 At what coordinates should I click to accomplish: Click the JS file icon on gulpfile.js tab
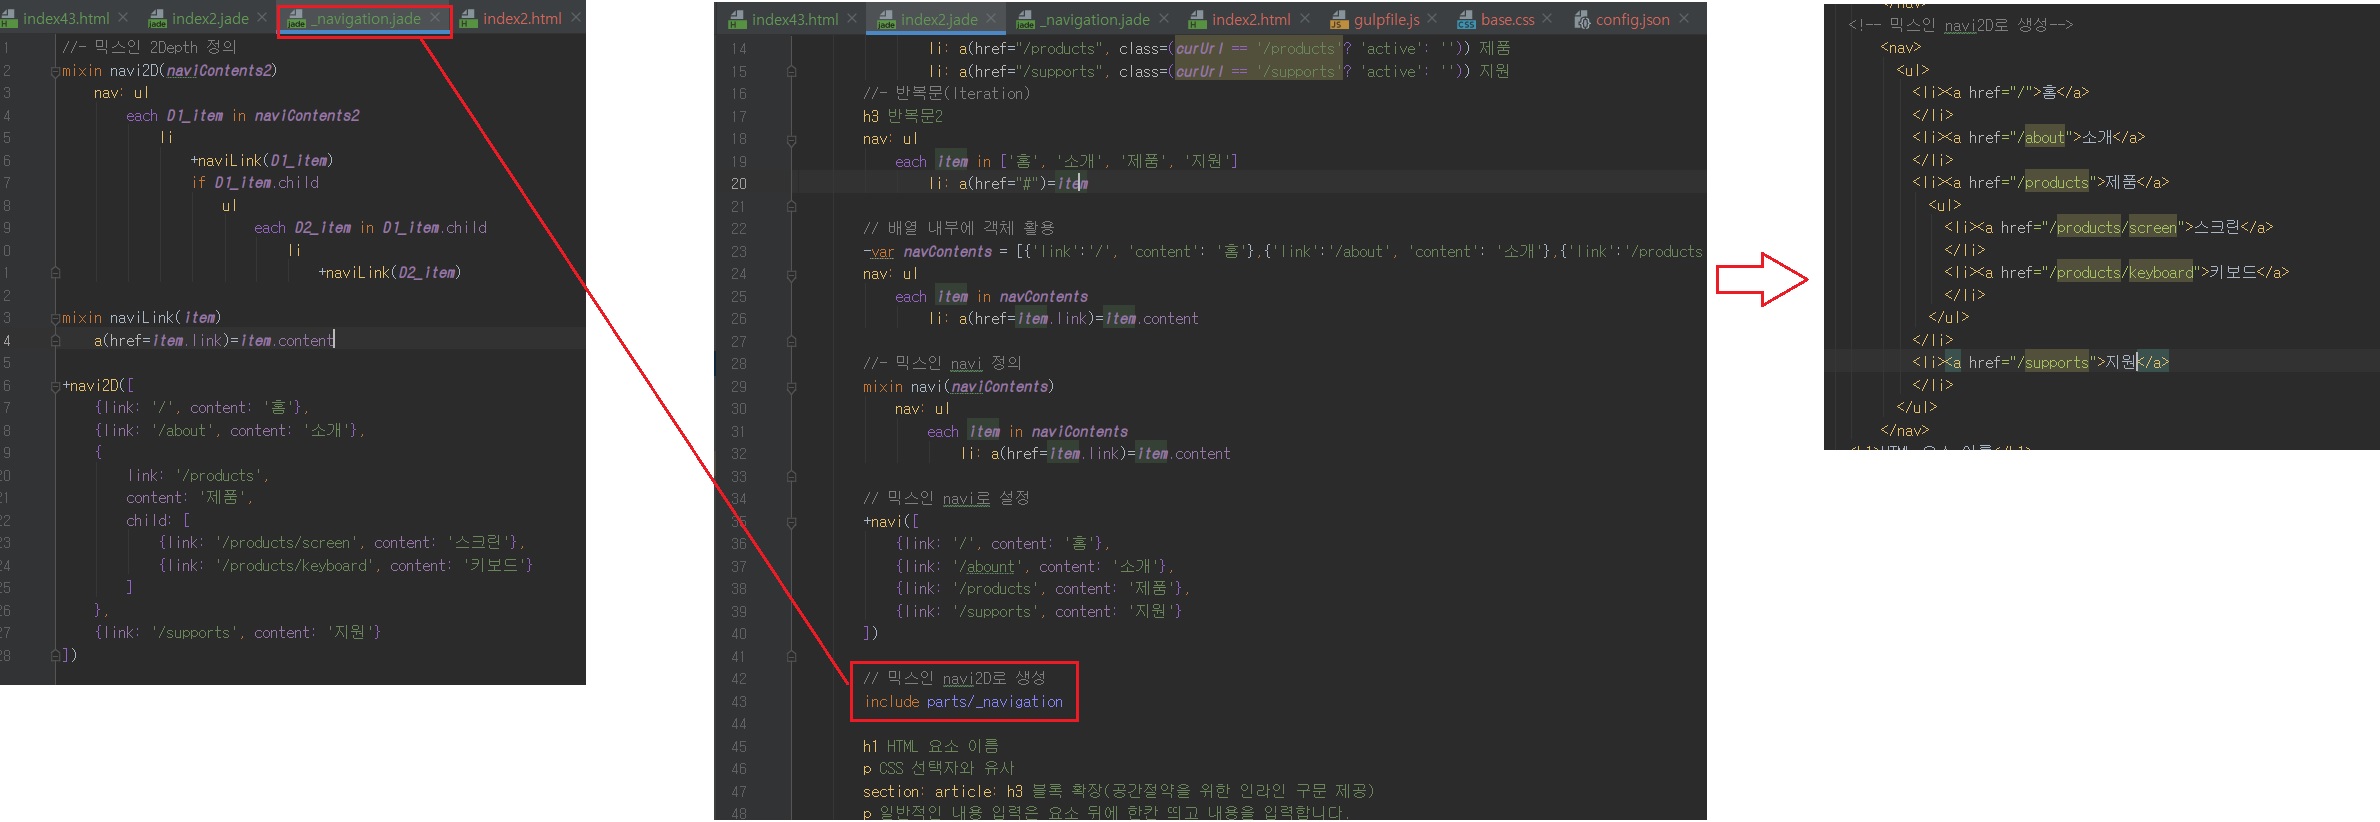(1338, 20)
